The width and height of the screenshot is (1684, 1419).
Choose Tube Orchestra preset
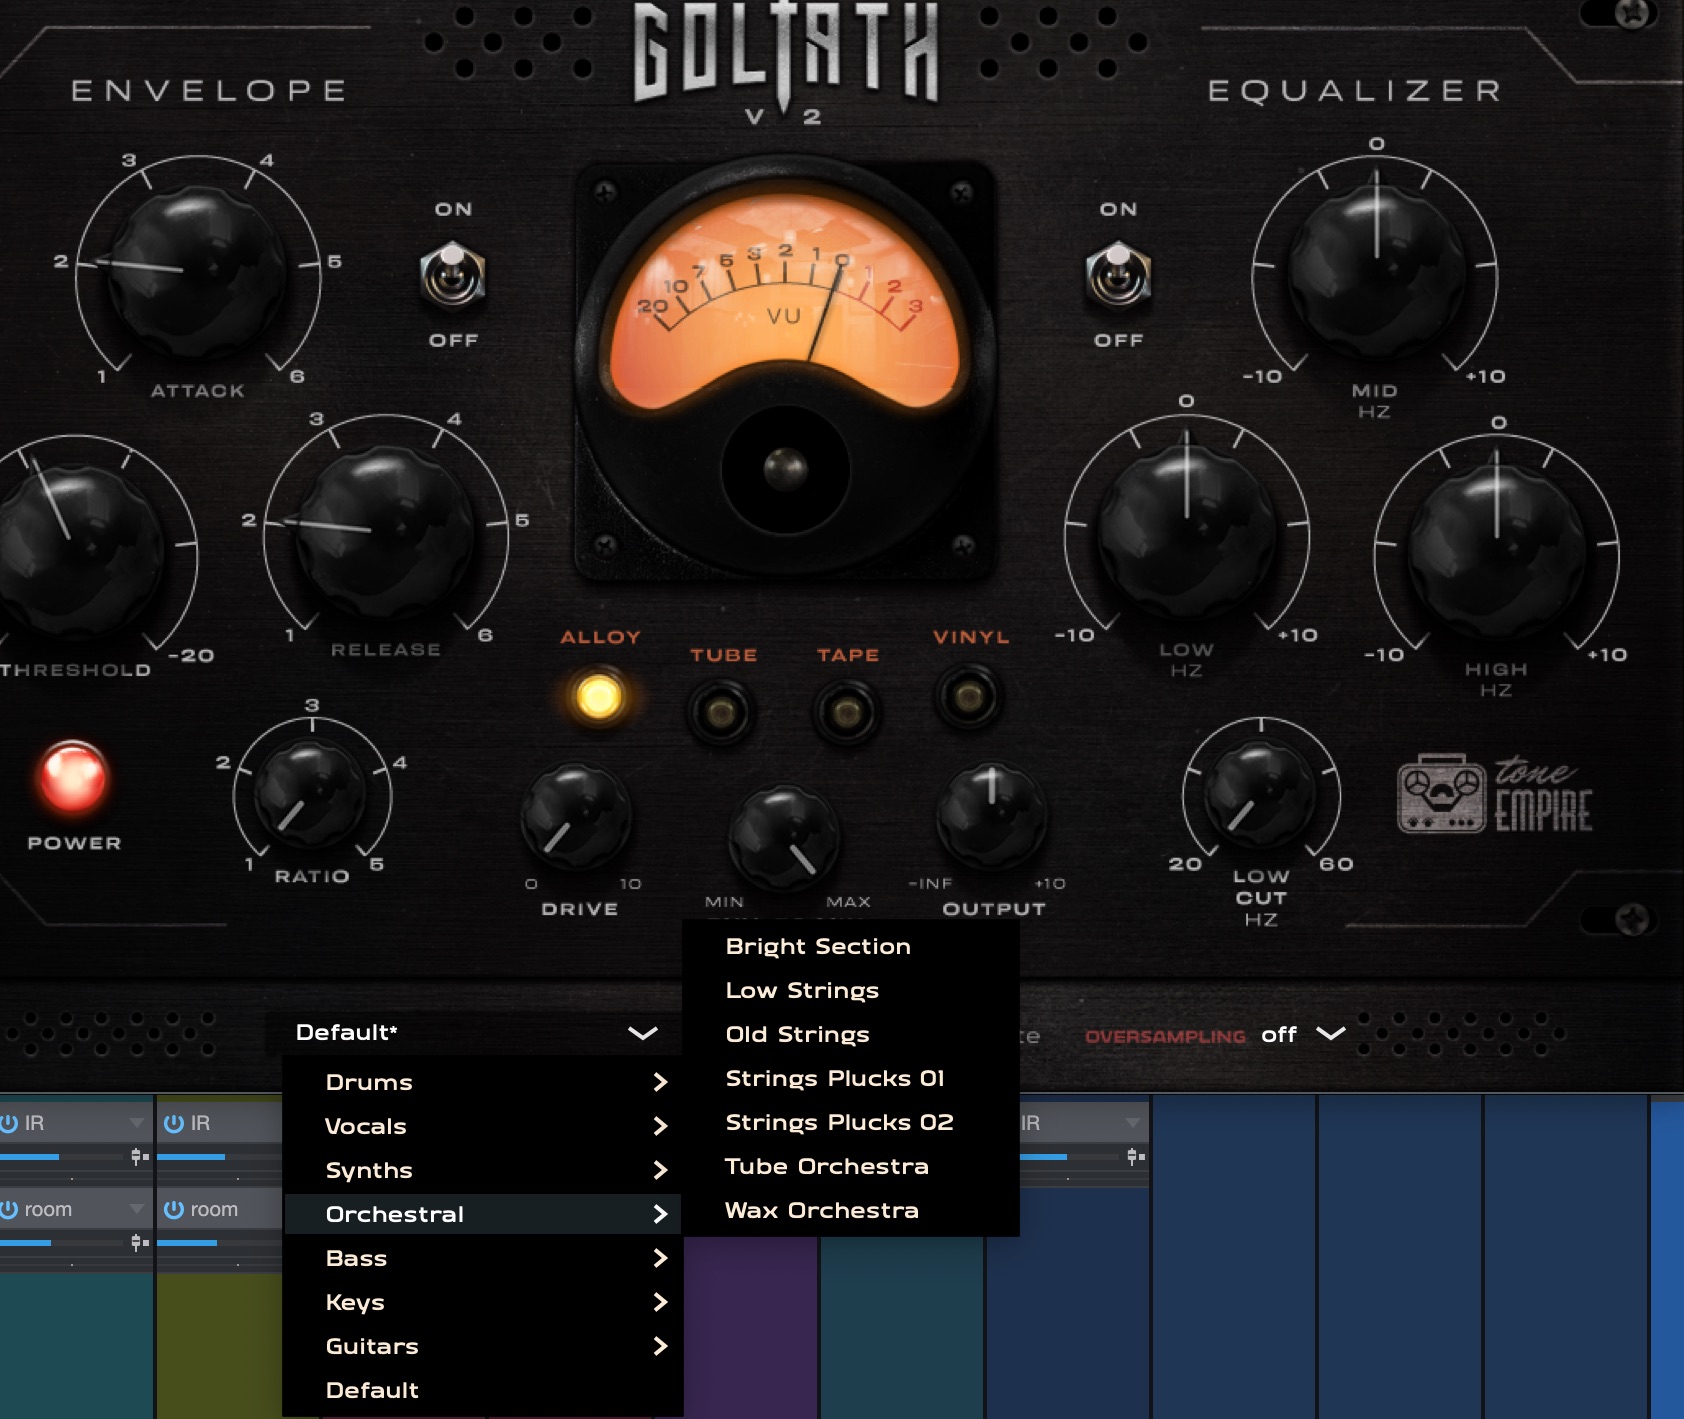(826, 1166)
